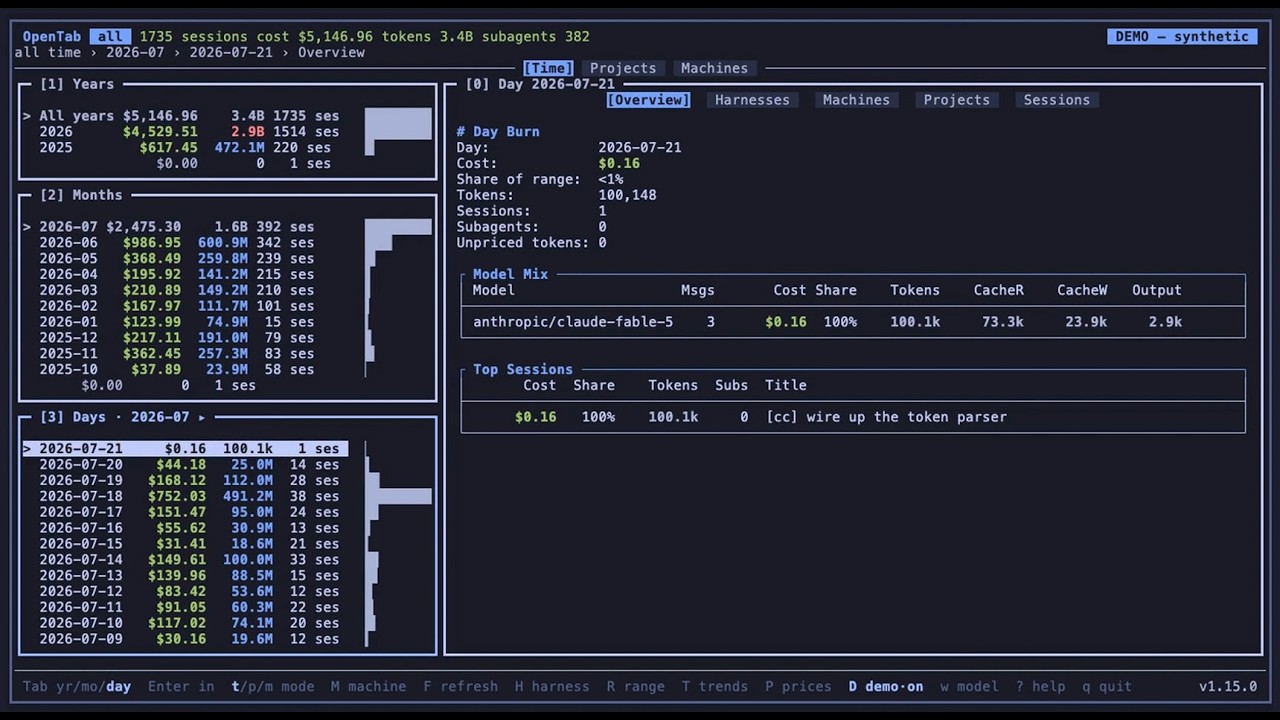Open the Harnesses sub-tab
The width and height of the screenshot is (1280, 720).
(x=752, y=100)
